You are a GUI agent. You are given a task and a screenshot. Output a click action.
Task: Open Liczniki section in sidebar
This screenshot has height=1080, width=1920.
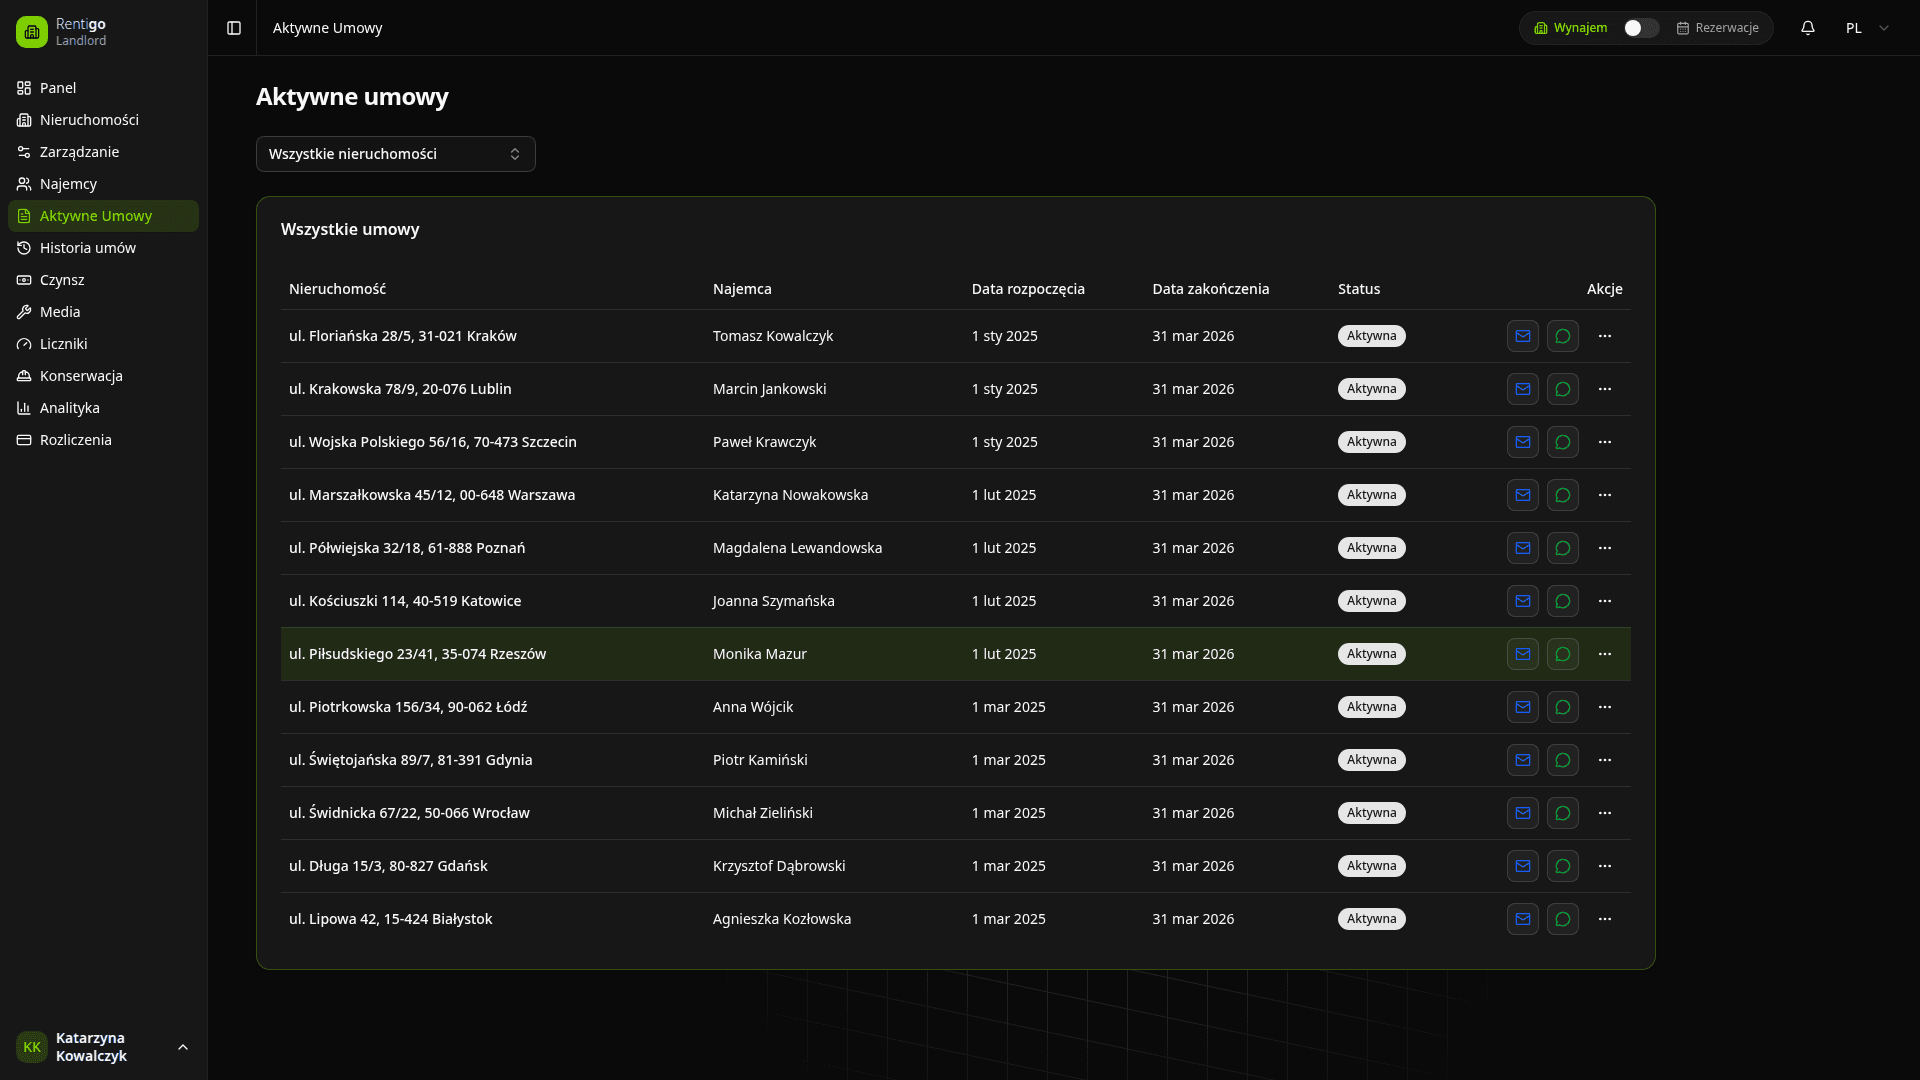tap(64, 344)
